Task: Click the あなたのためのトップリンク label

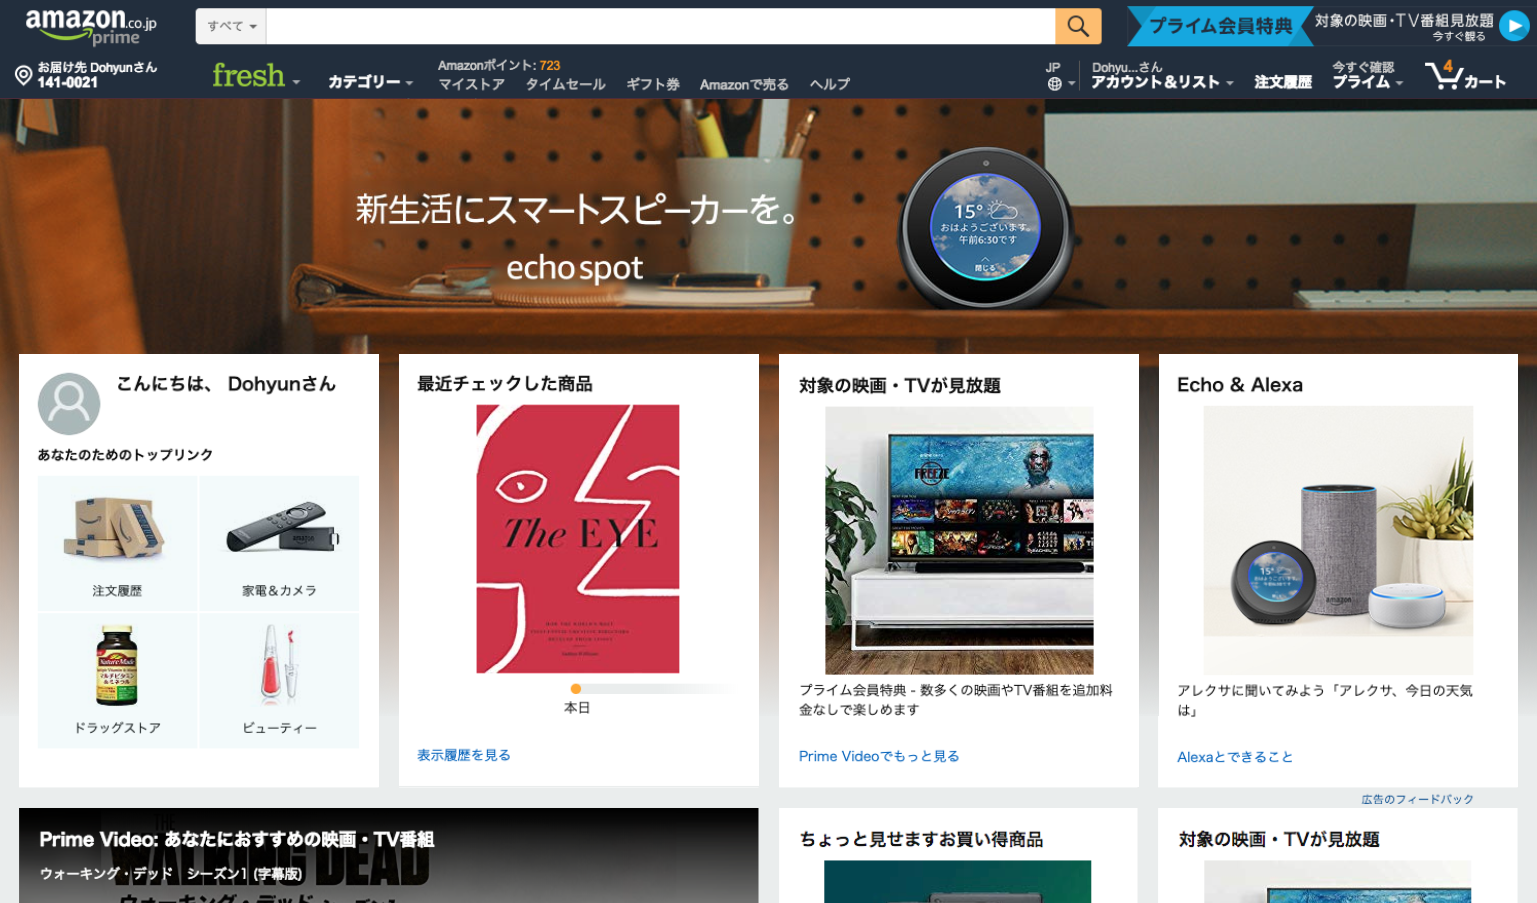Action: pos(125,455)
